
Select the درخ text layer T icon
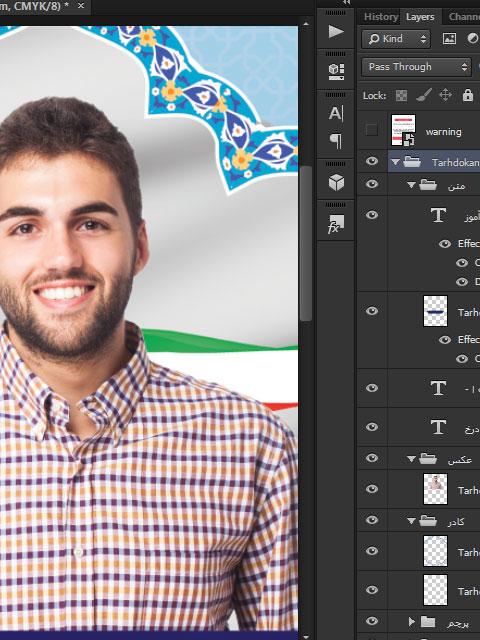pos(438,427)
